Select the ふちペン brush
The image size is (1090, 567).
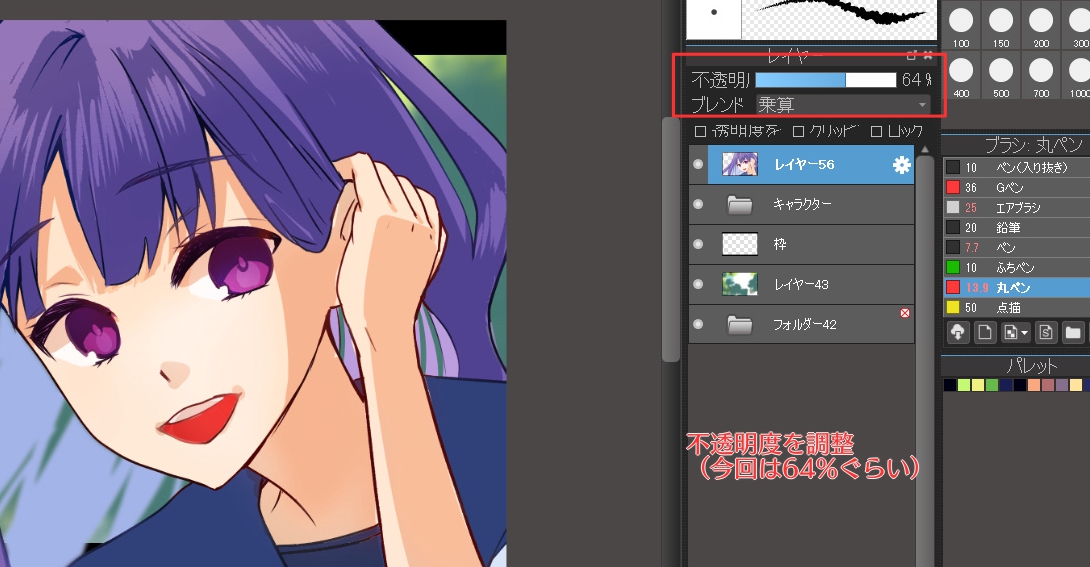pyautogui.click(x=1016, y=268)
